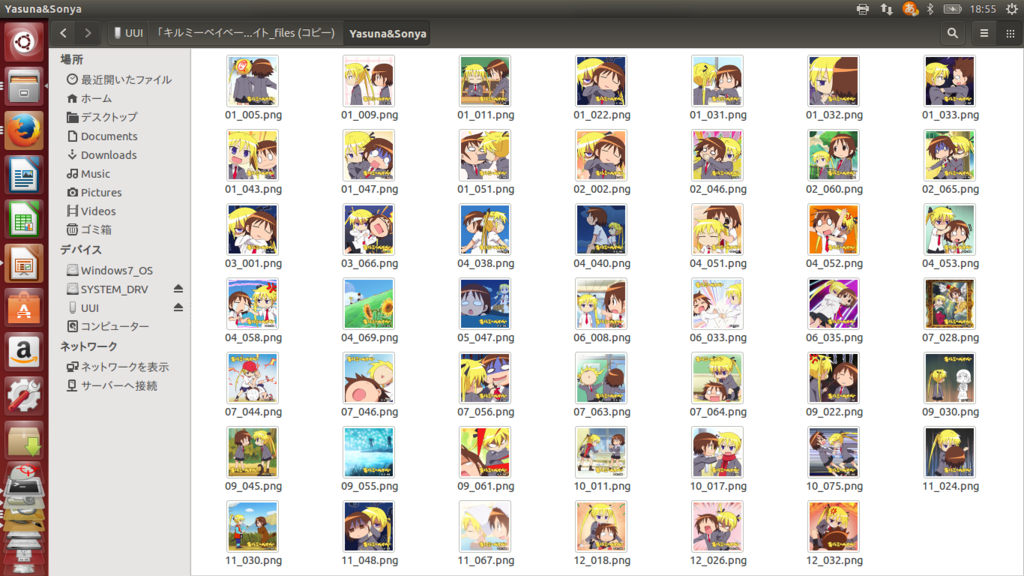Go to UUI in the path bar

[128, 33]
